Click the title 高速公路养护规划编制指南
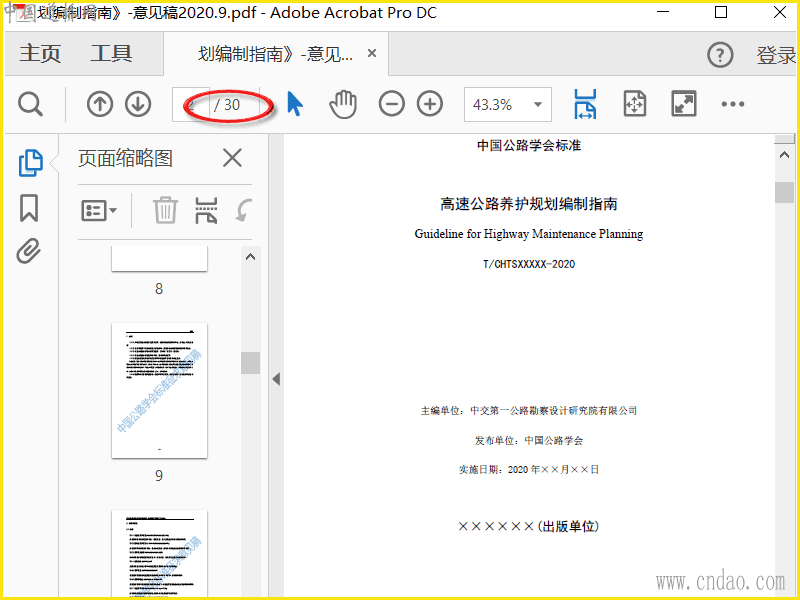The width and height of the screenshot is (800, 600). point(529,204)
